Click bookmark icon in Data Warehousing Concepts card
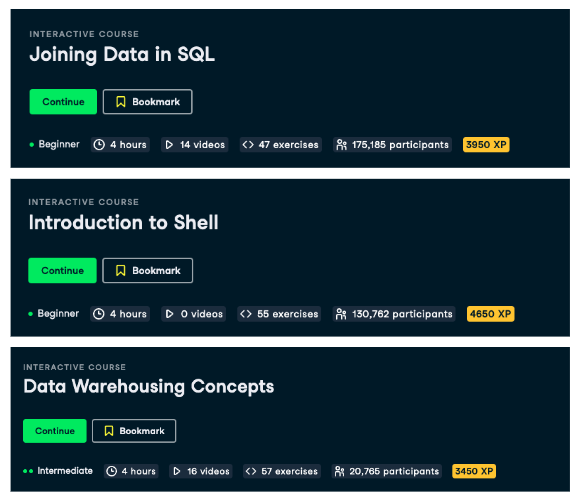585x504 pixels. [109, 431]
